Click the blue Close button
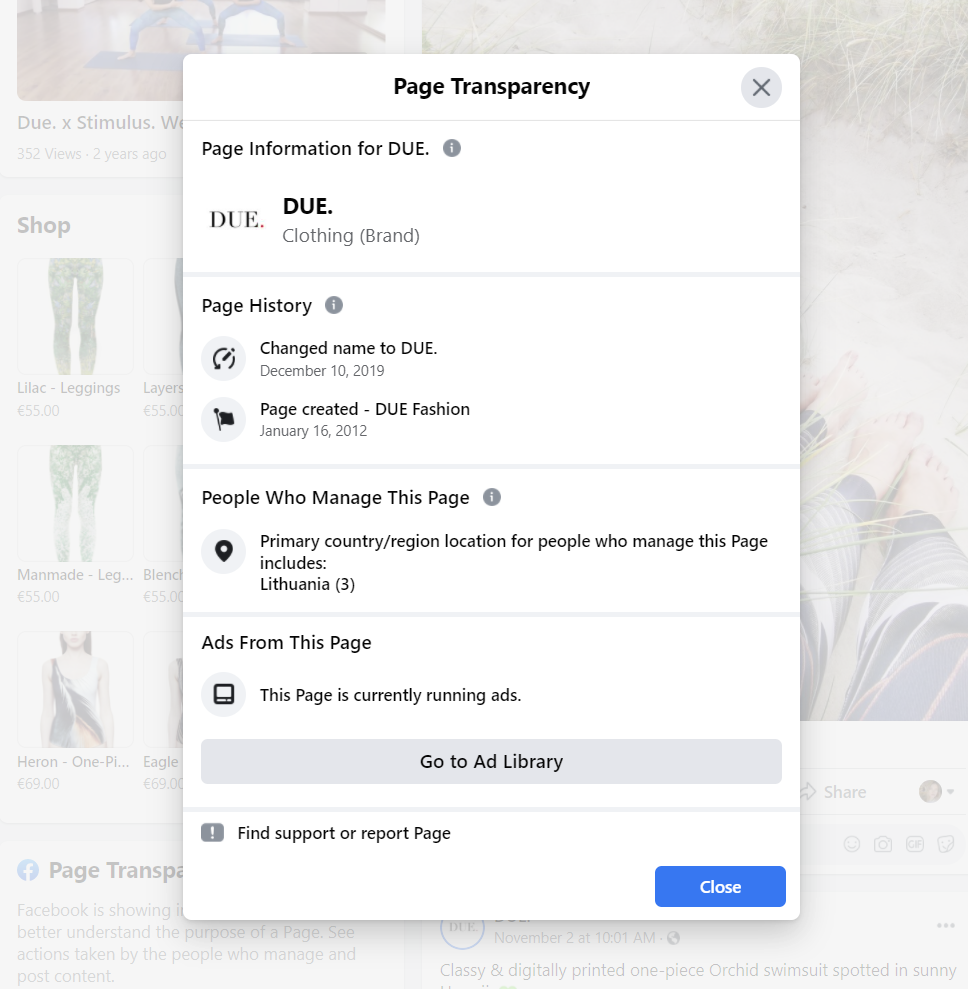The image size is (968, 989). [720, 886]
